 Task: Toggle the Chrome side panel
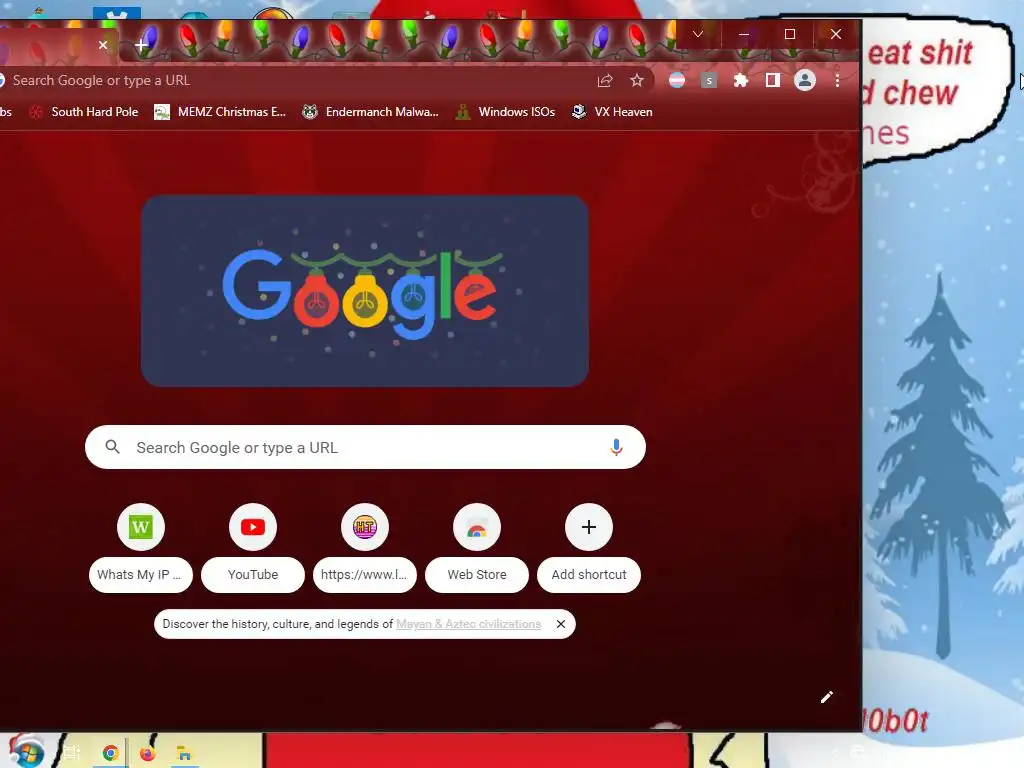point(773,80)
